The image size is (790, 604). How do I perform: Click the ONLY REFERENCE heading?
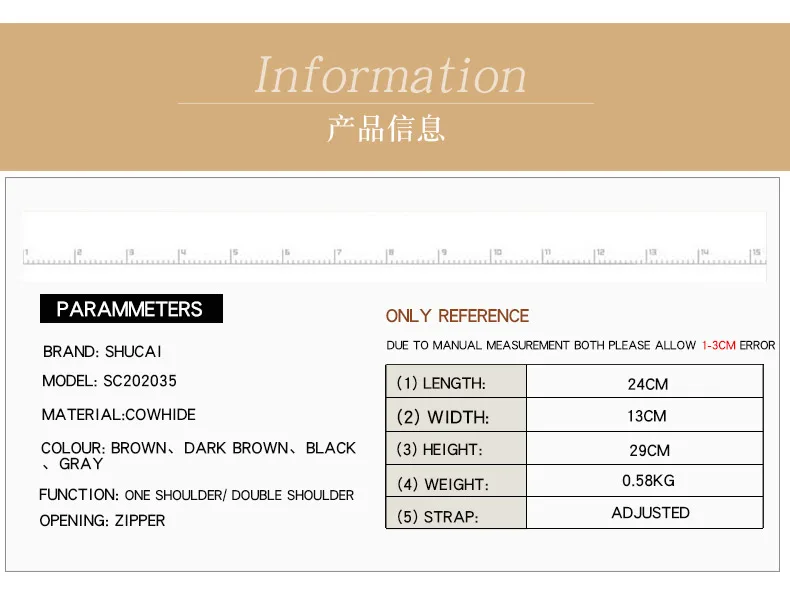pos(457,316)
